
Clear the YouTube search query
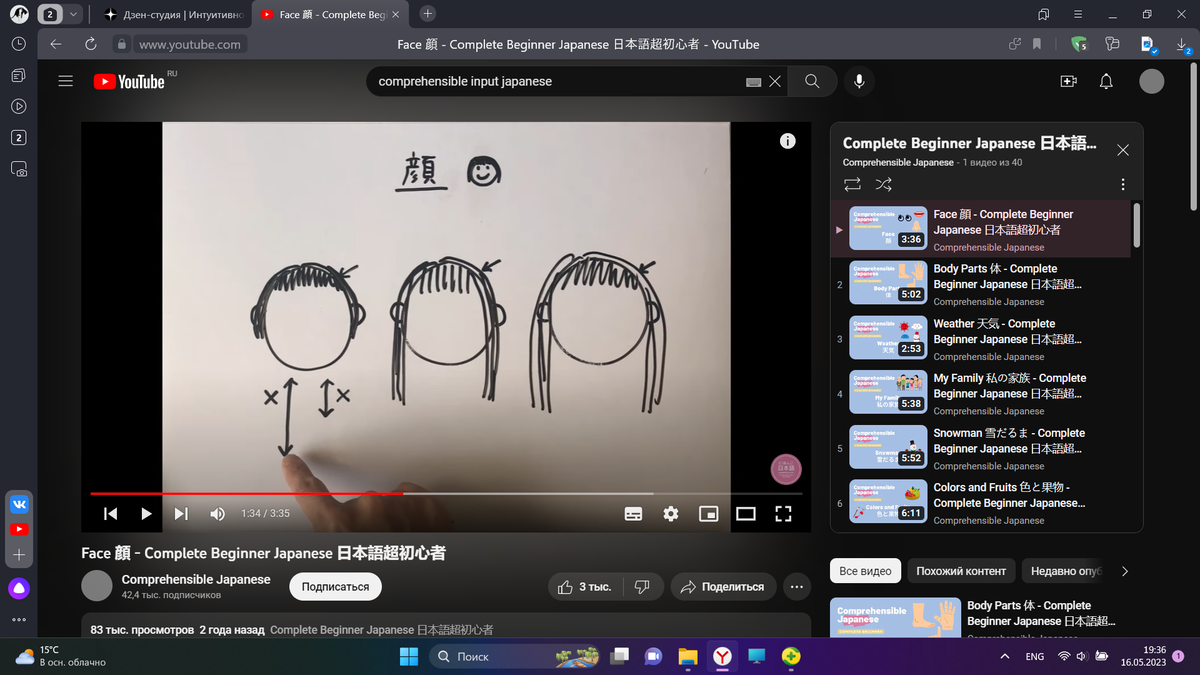point(775,82)
